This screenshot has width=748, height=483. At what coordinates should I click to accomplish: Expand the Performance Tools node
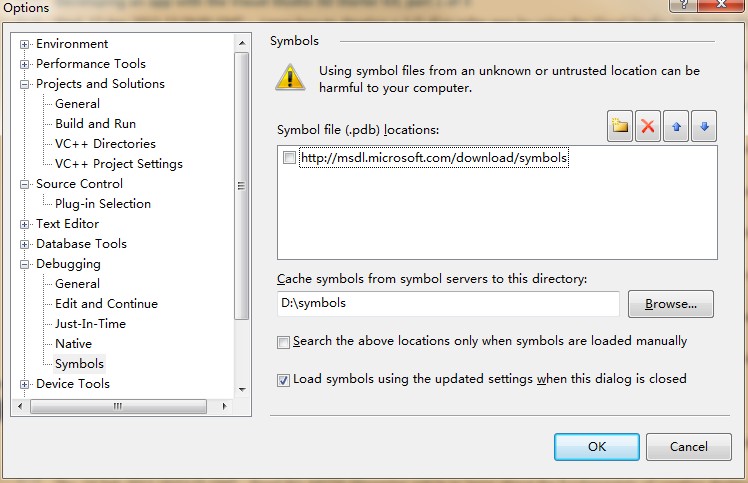24,64
